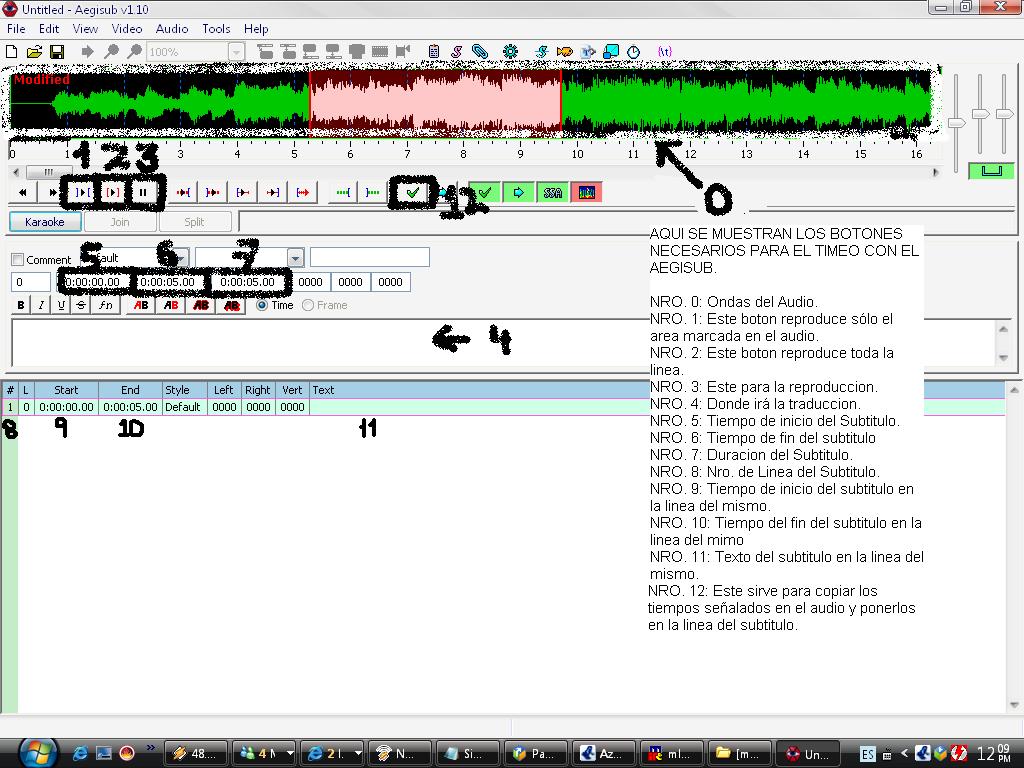Open Automation via the gear icon
Image resolution: width=1024 pixels, height=768 pixels.
[510, 52]
